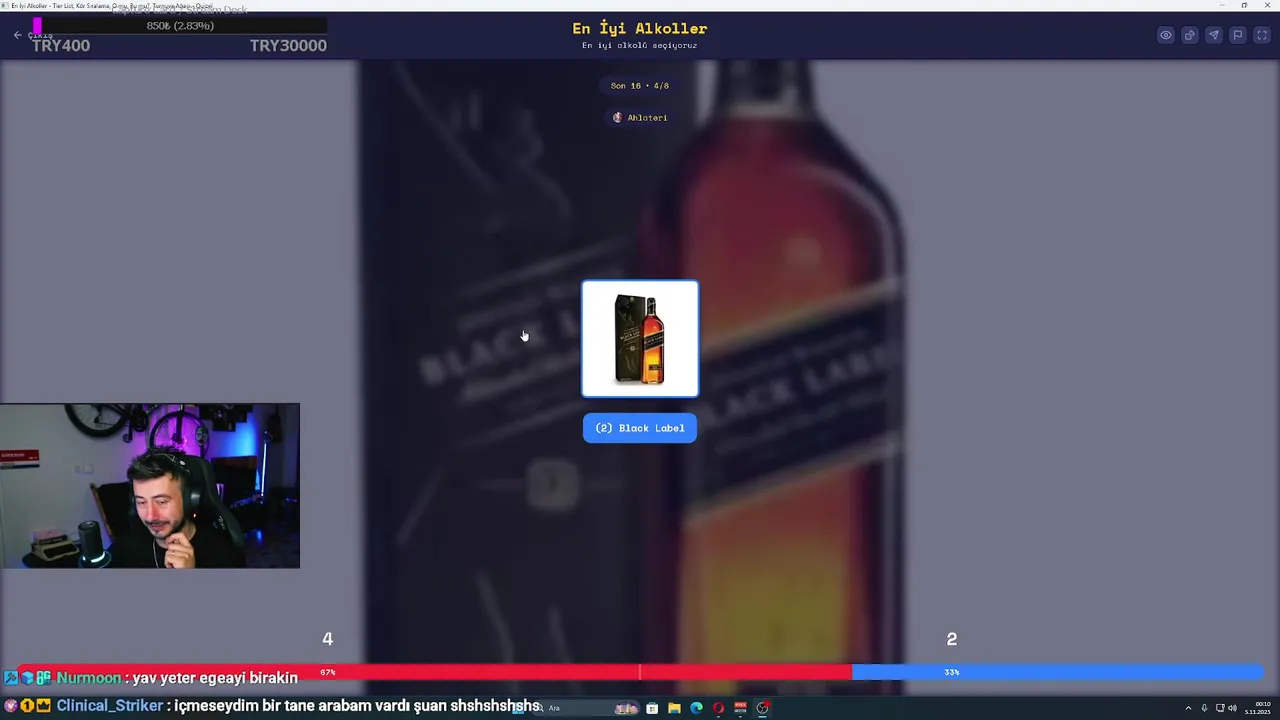Toggle fullscreen mode icon
Screen dimensions: 1280x720
click(1262, 35)
